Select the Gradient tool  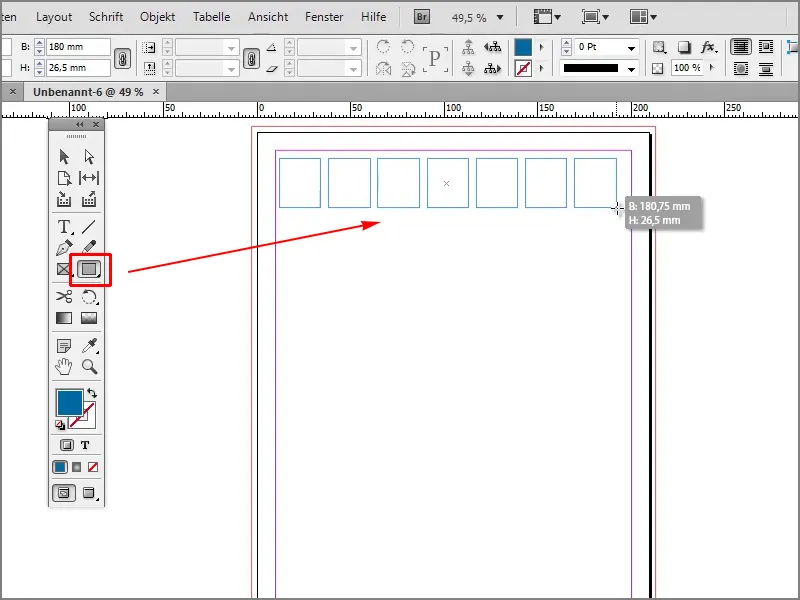(62, 317)
